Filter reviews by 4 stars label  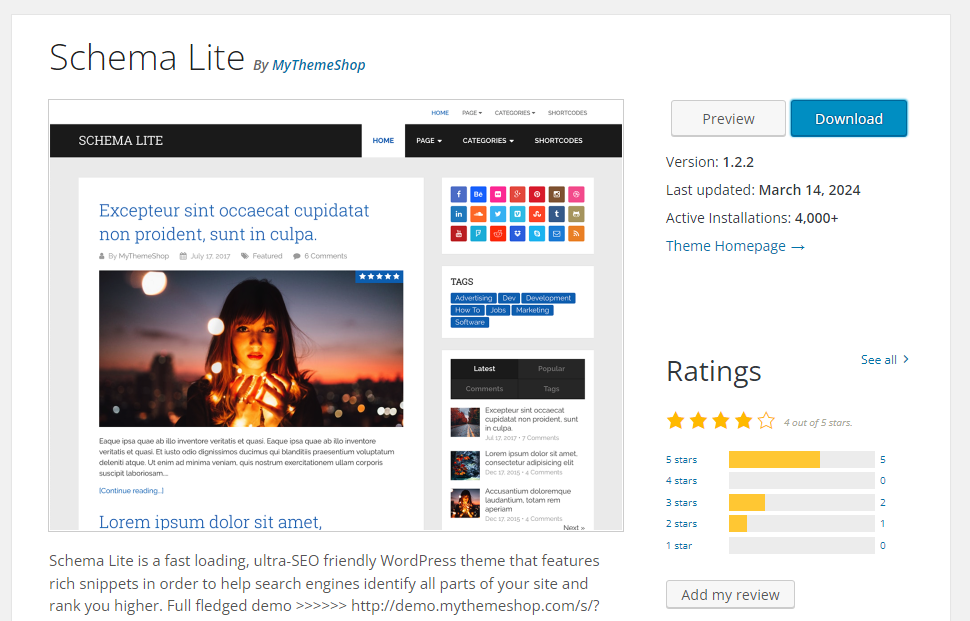pyautogui.click(x=681, y=481)
